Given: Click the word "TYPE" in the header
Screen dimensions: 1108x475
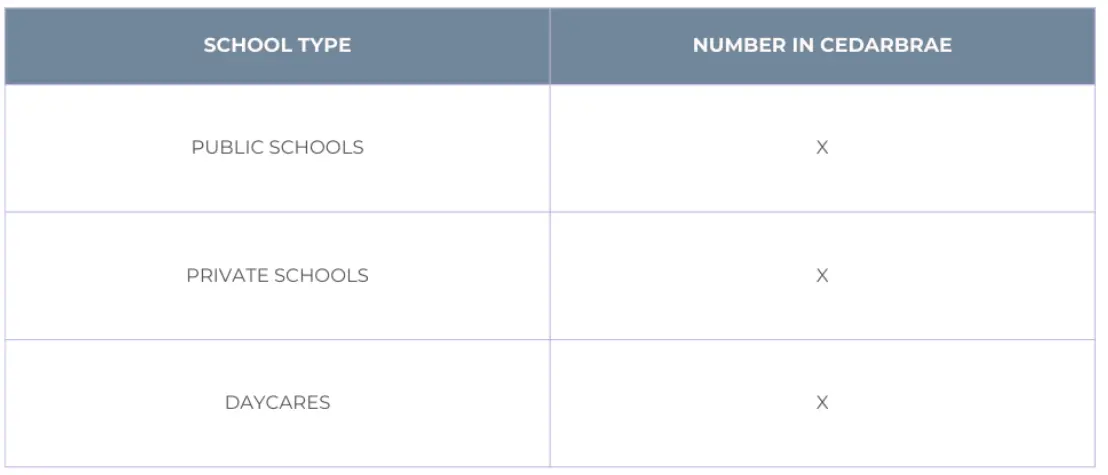Looking at the screenshot, I should 325,48.
